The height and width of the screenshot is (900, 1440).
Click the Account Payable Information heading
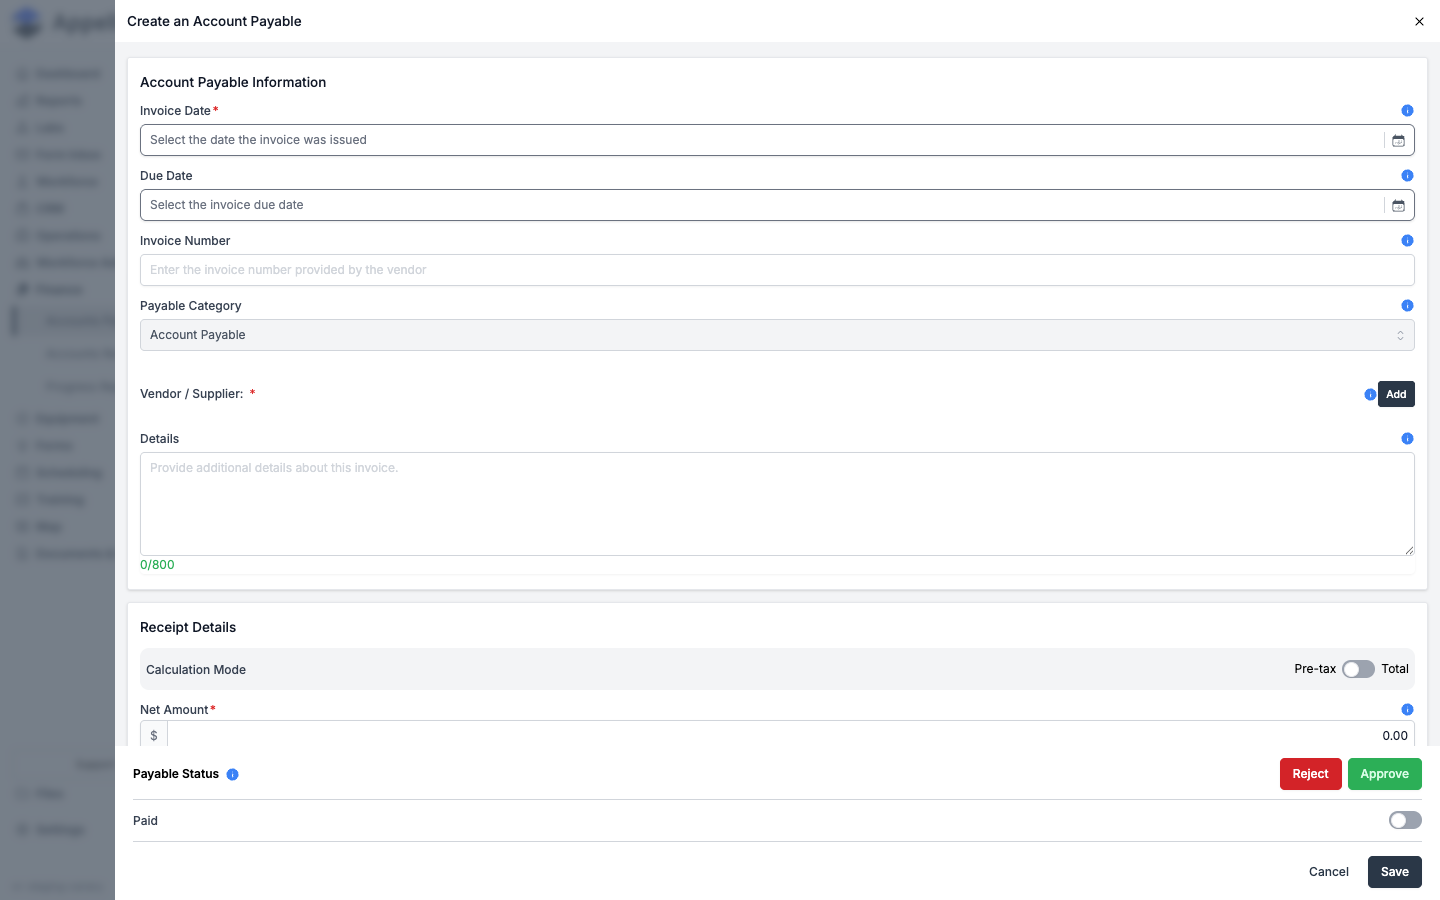point(233,82)
